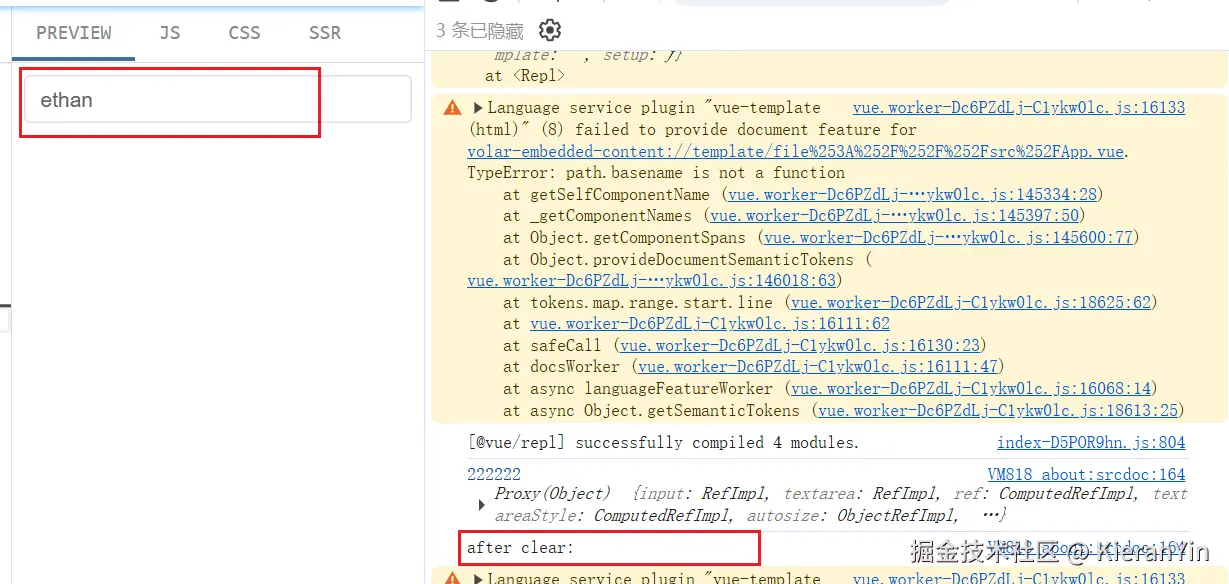Click the 3 条已隐藏 hidden messages label
This screenshot has width=1229, height=584.
pyautogui.click(x=480, y=31)
